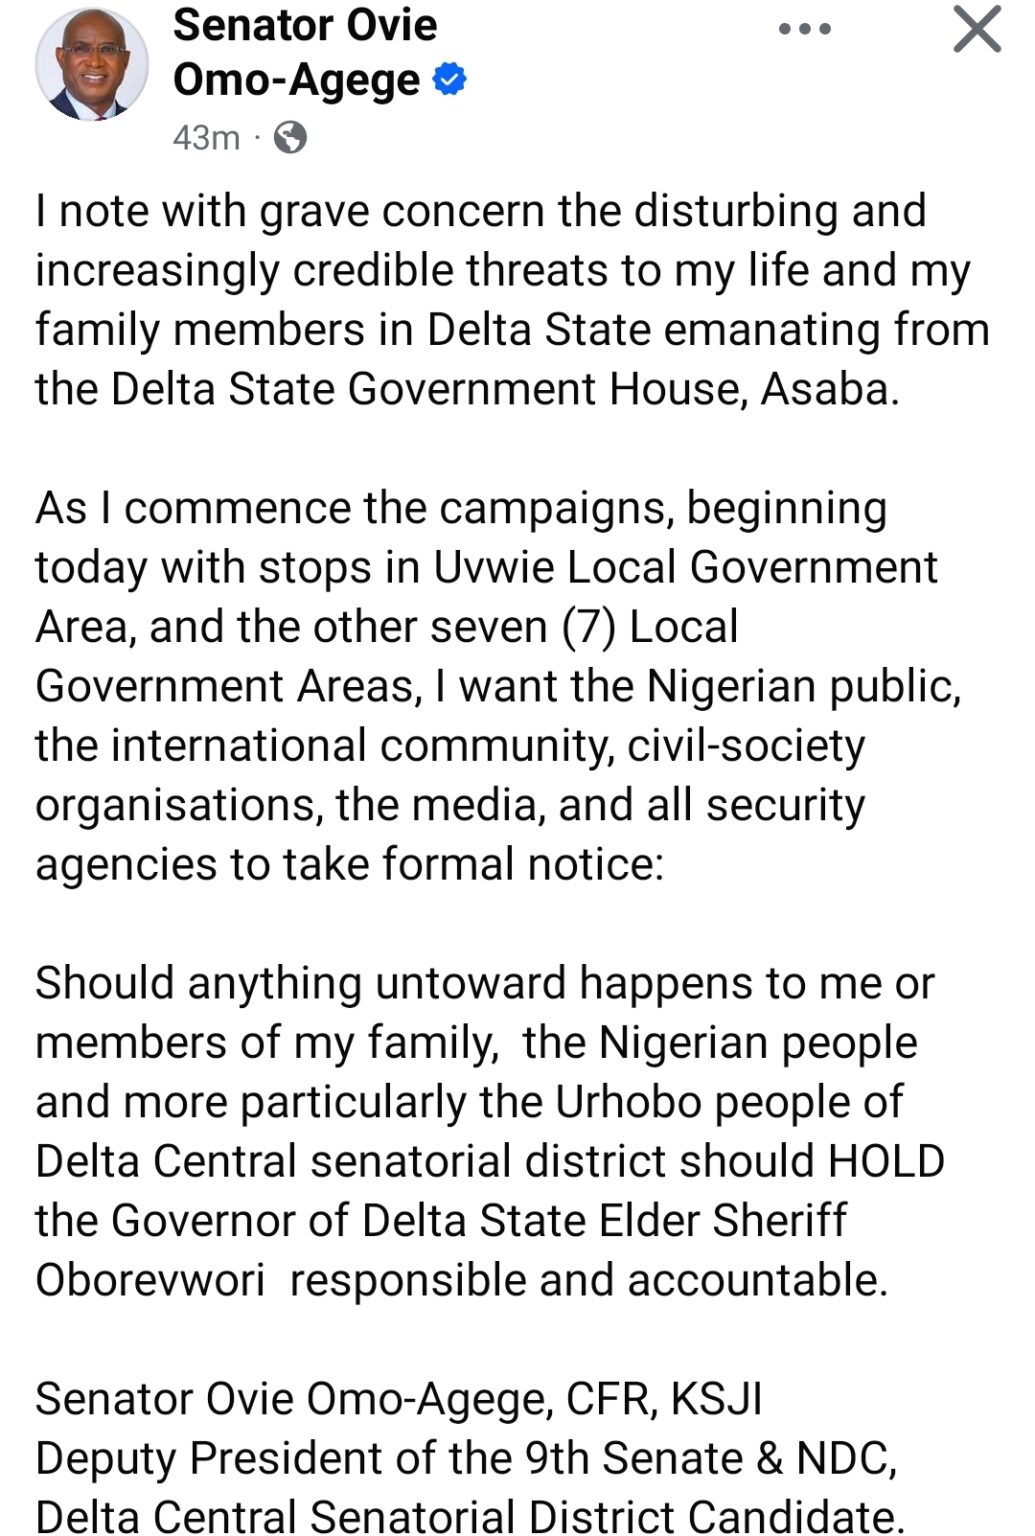Screen dimensions: 1035x1536
Task: Click the words 'Uvwie Local Government'
Action: (x=685, y=567)
